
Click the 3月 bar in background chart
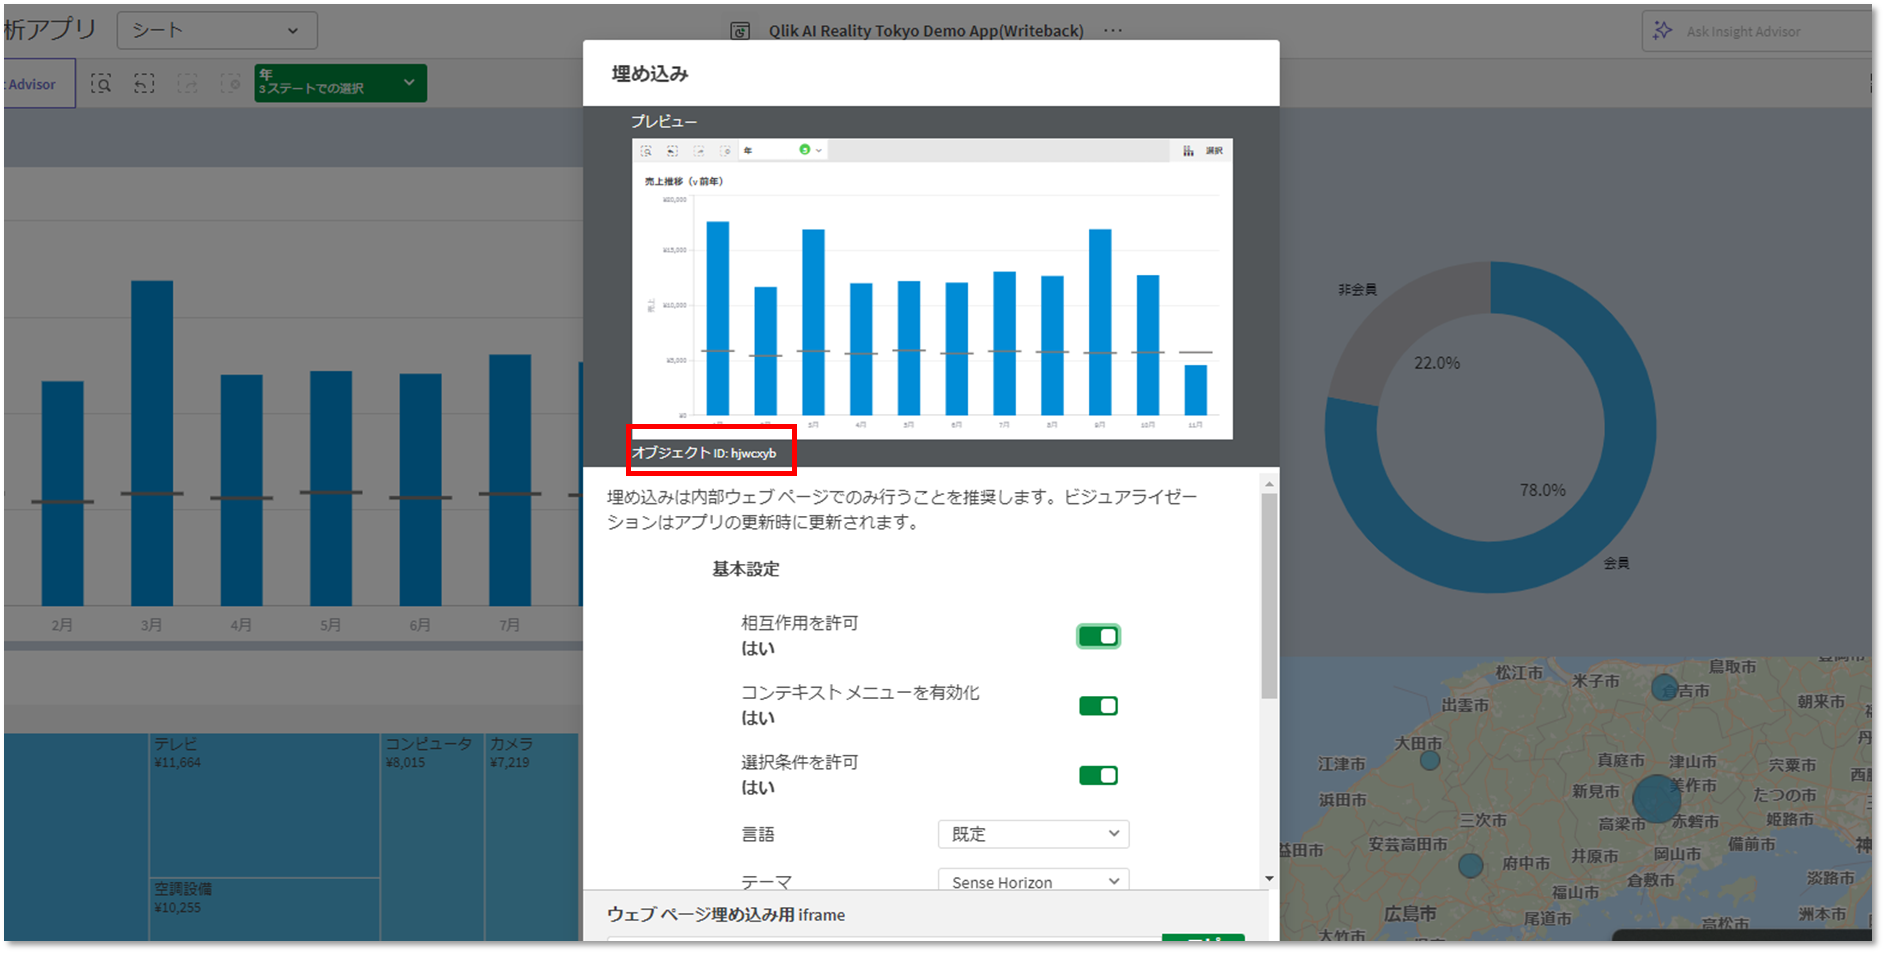tap(152, 443)
